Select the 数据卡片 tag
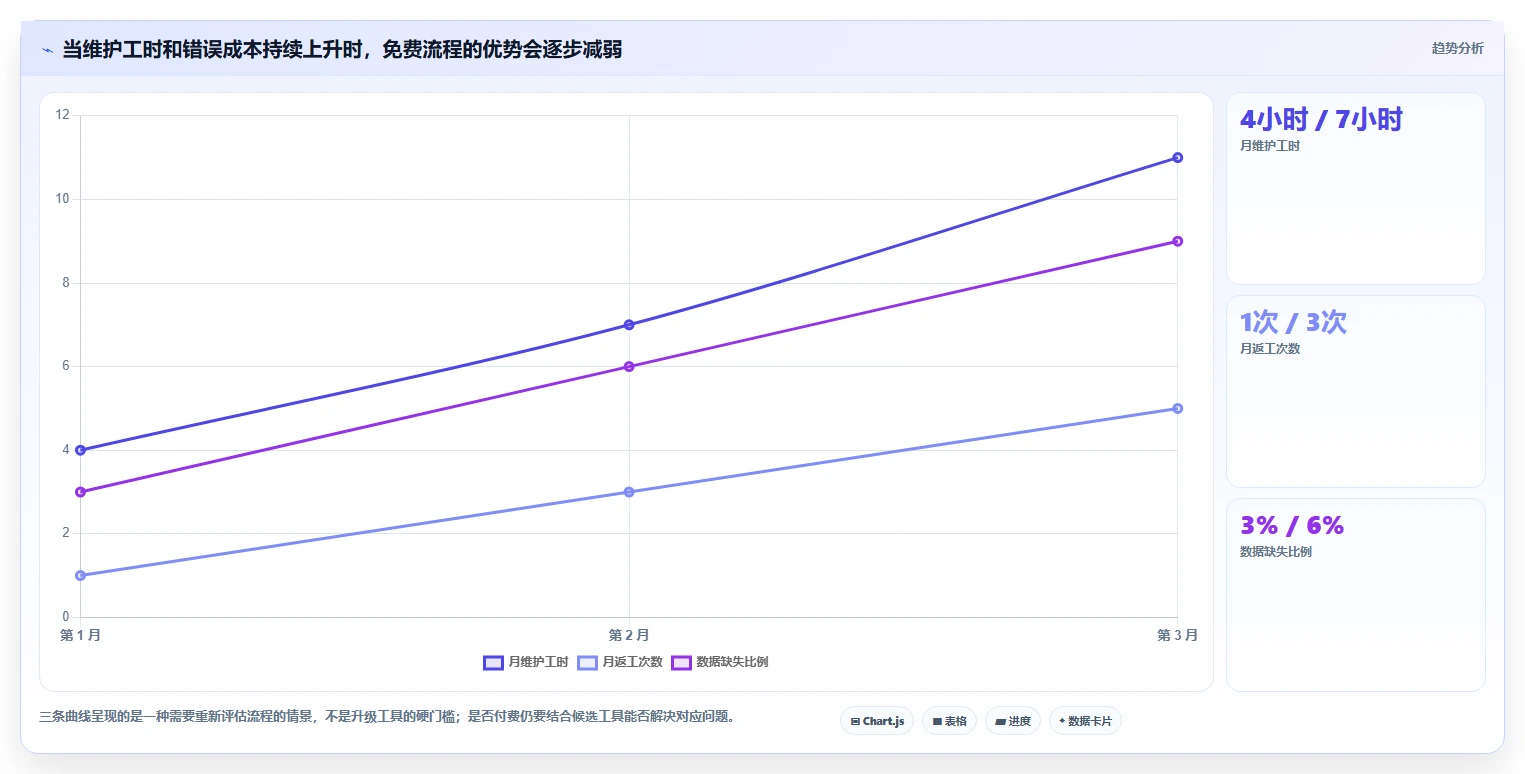 click(x=1085, y=721)
